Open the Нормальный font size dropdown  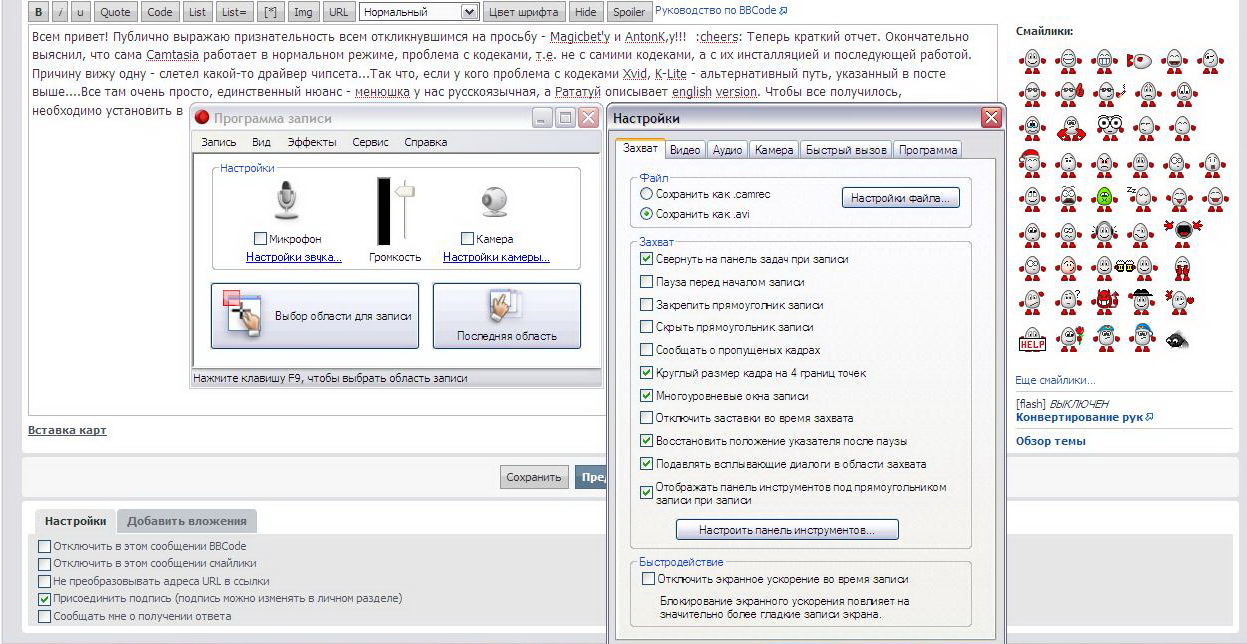(x=419, y=12)
